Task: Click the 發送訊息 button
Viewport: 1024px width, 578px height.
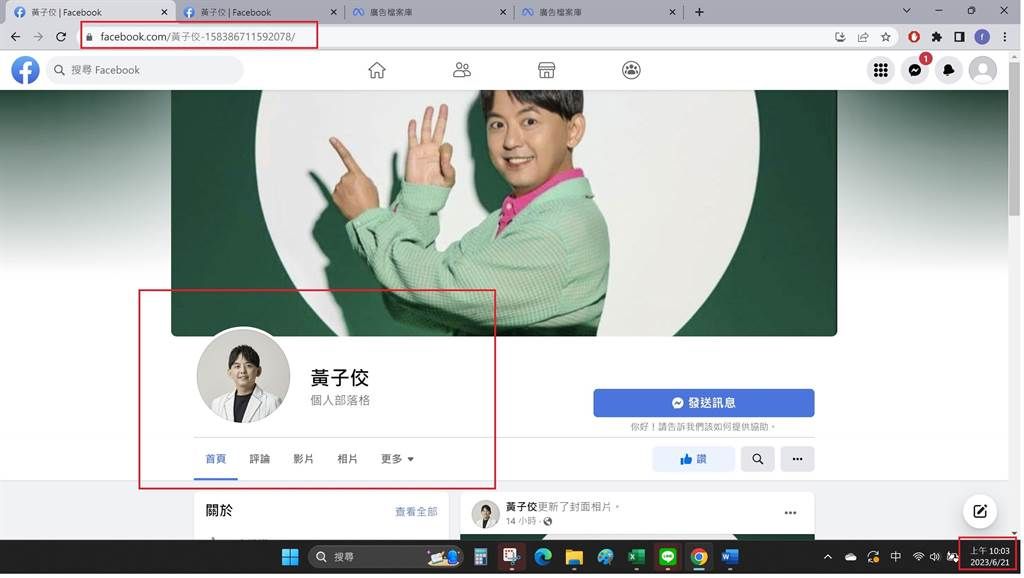Action: point(703,402)
